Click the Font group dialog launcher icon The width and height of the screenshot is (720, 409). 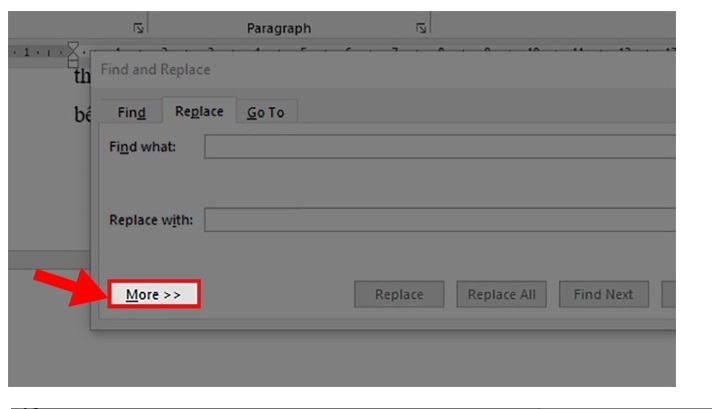click(x=137, y=28)
